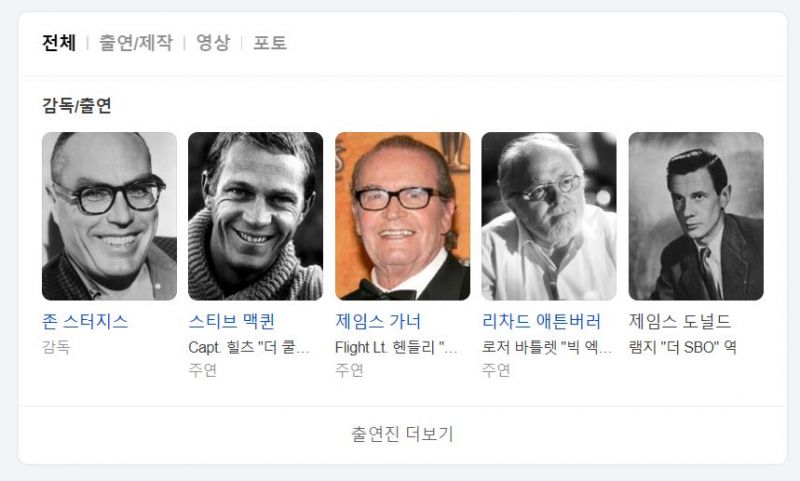Go to the 포토 tab
800x481 pixels.
tap(270, 42)
